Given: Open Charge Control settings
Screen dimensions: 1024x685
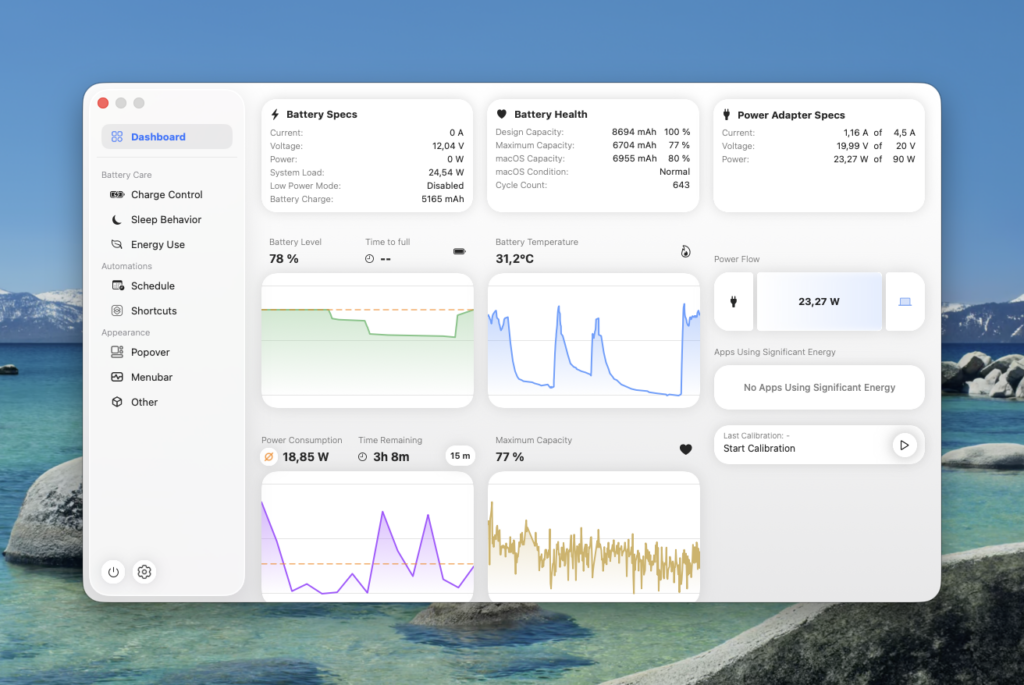Looking at the screenshot, I should pos(167,195).
